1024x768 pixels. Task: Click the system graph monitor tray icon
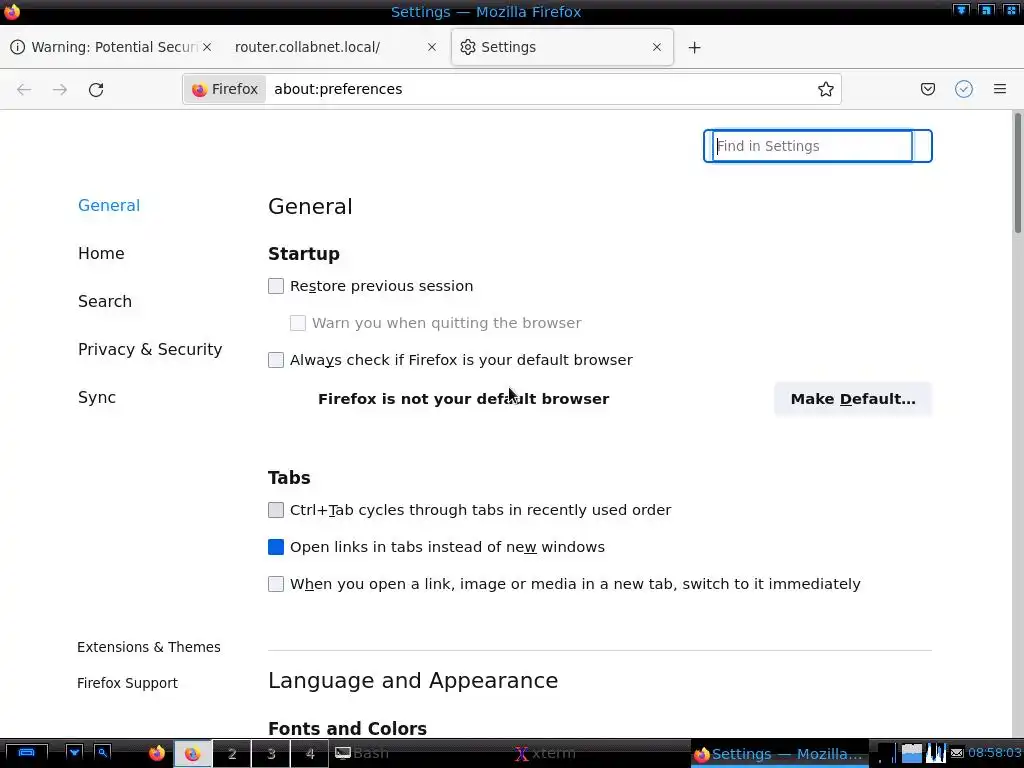935,753
